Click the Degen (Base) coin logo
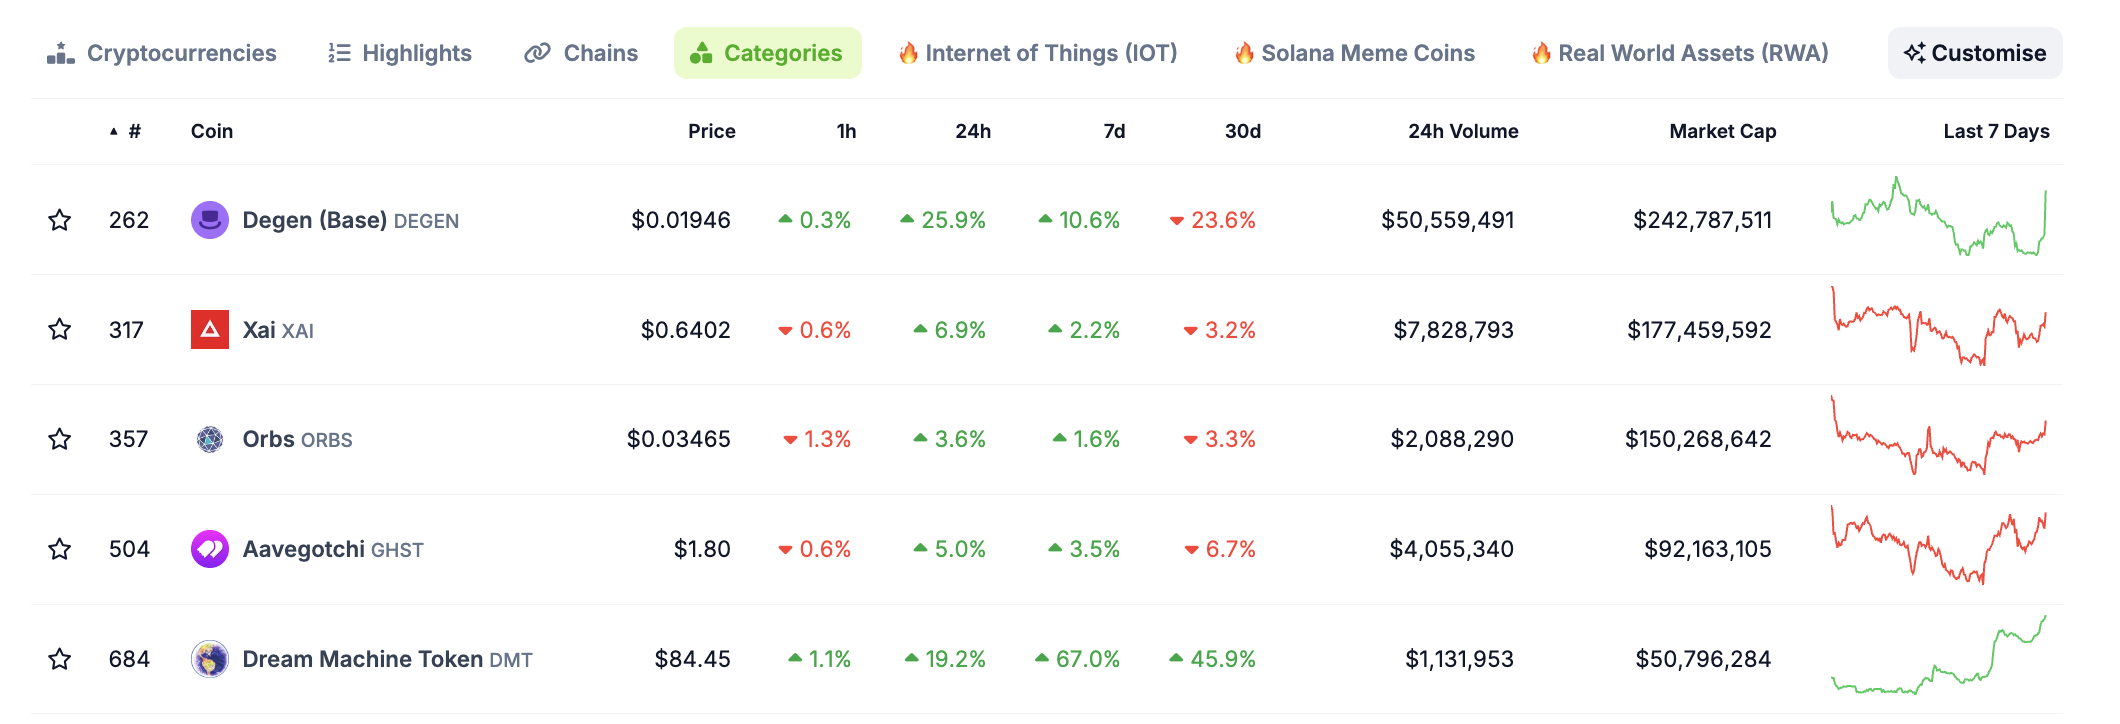Image resolution: width=2120 pixels, height=724 pixels. point(210,220)
